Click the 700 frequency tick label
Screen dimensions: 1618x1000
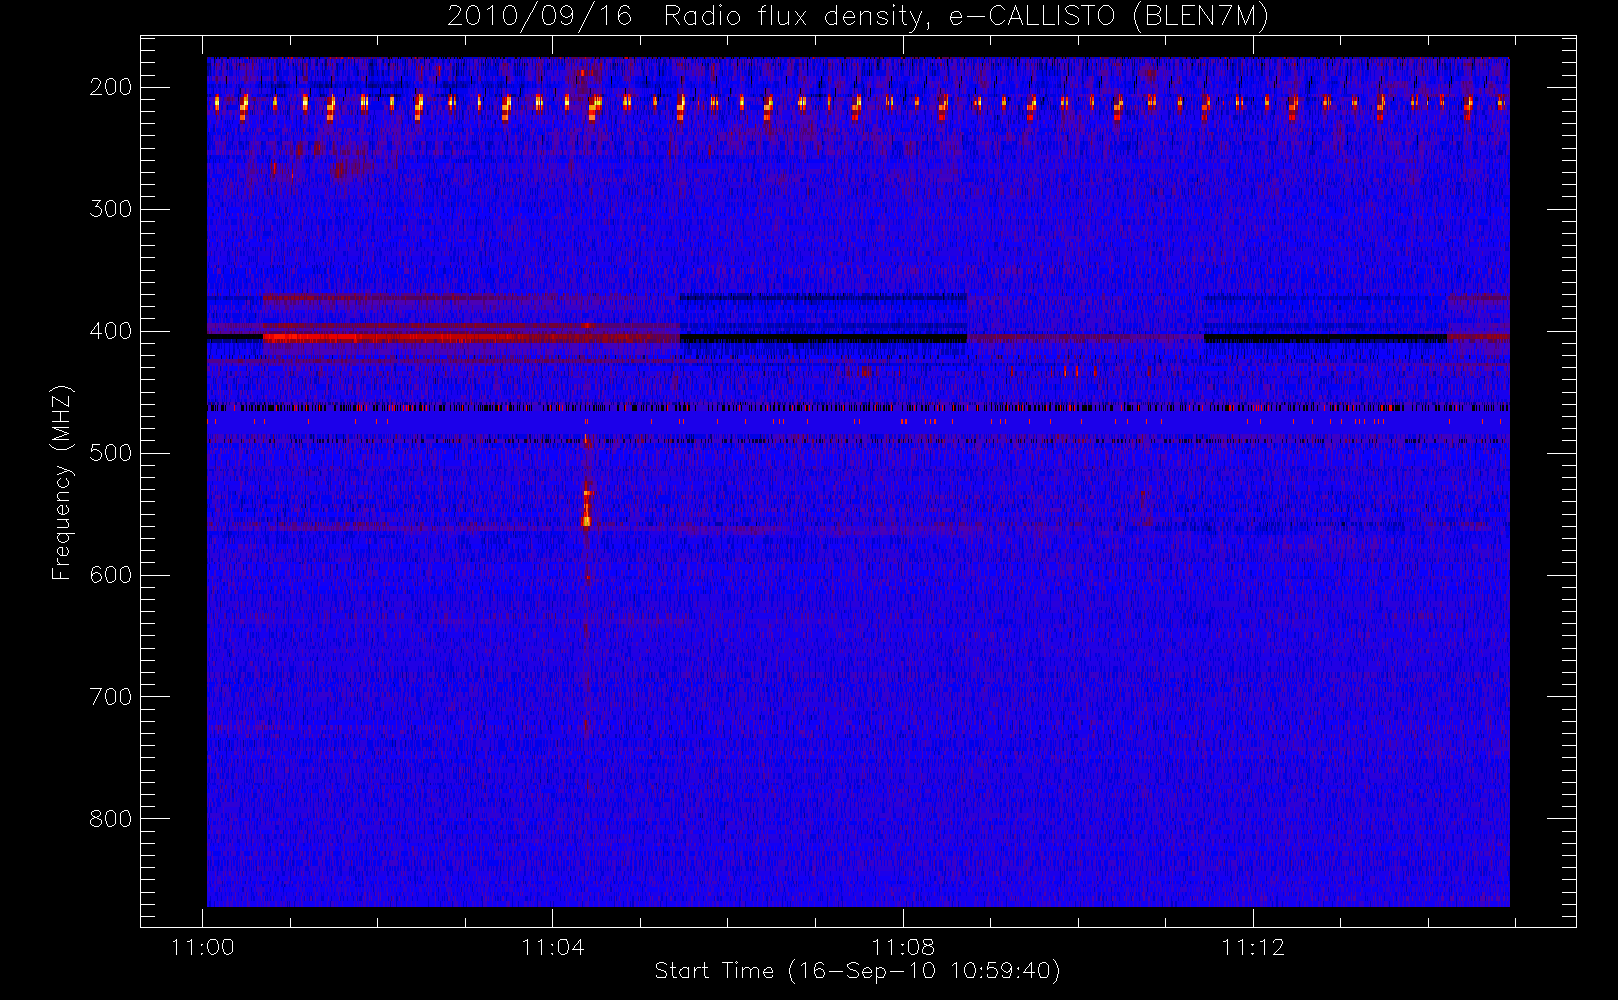pyautogui.click(x=111, y=697)
